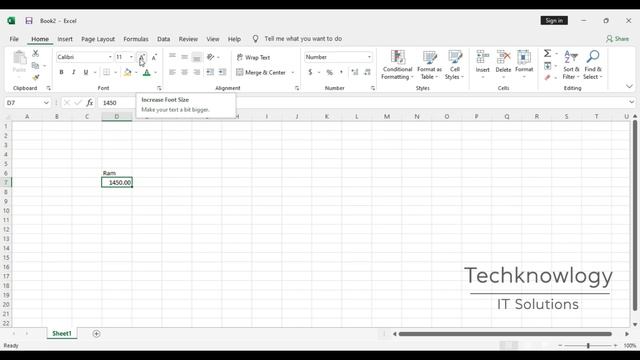Screen dimensions: 640x360
Task: Click the Decrease Font Size button
Action: tap(154, 57)
